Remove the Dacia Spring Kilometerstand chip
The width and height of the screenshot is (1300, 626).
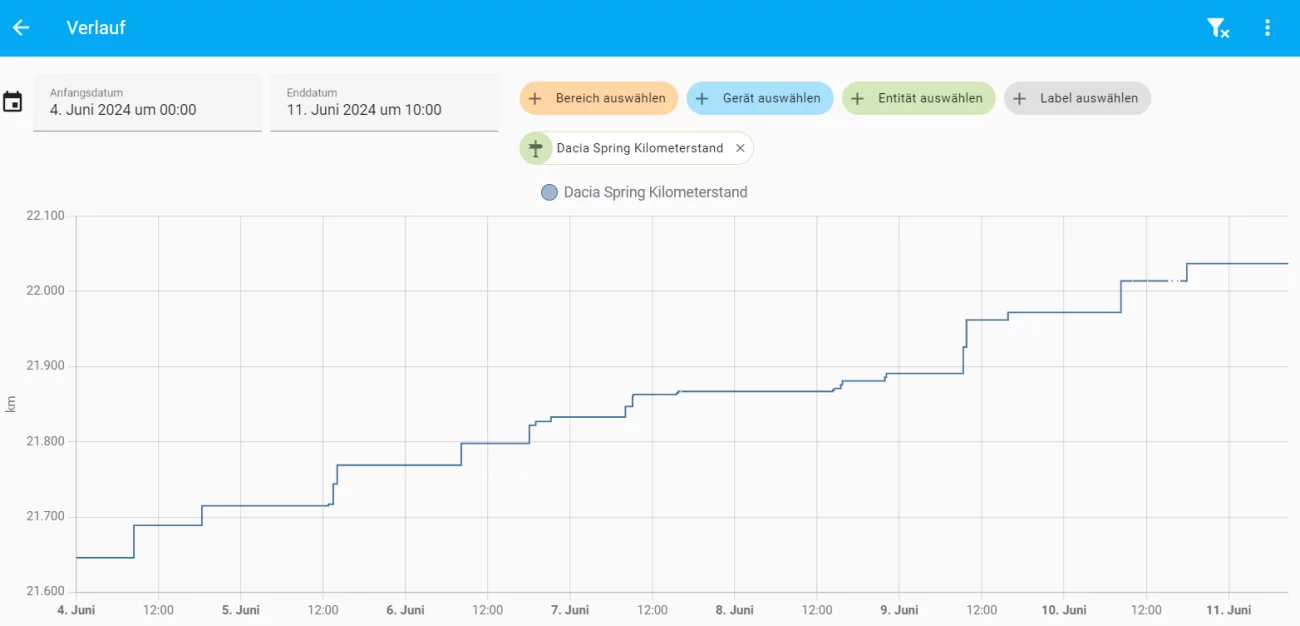(740, 148)
